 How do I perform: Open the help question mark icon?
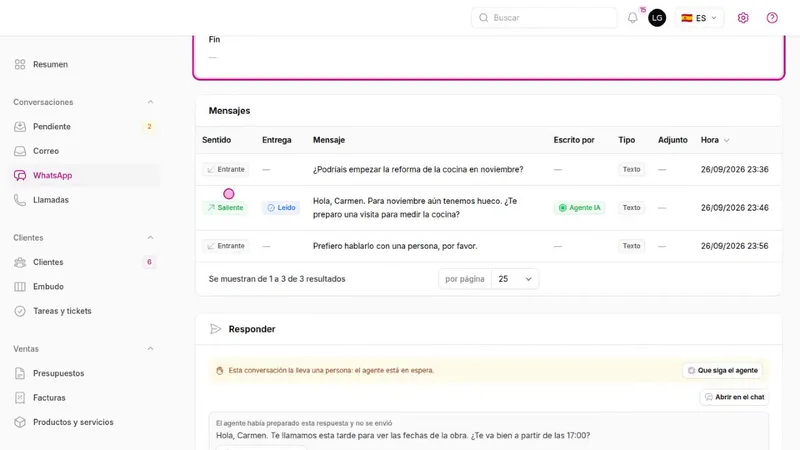[x=772, y=18]
